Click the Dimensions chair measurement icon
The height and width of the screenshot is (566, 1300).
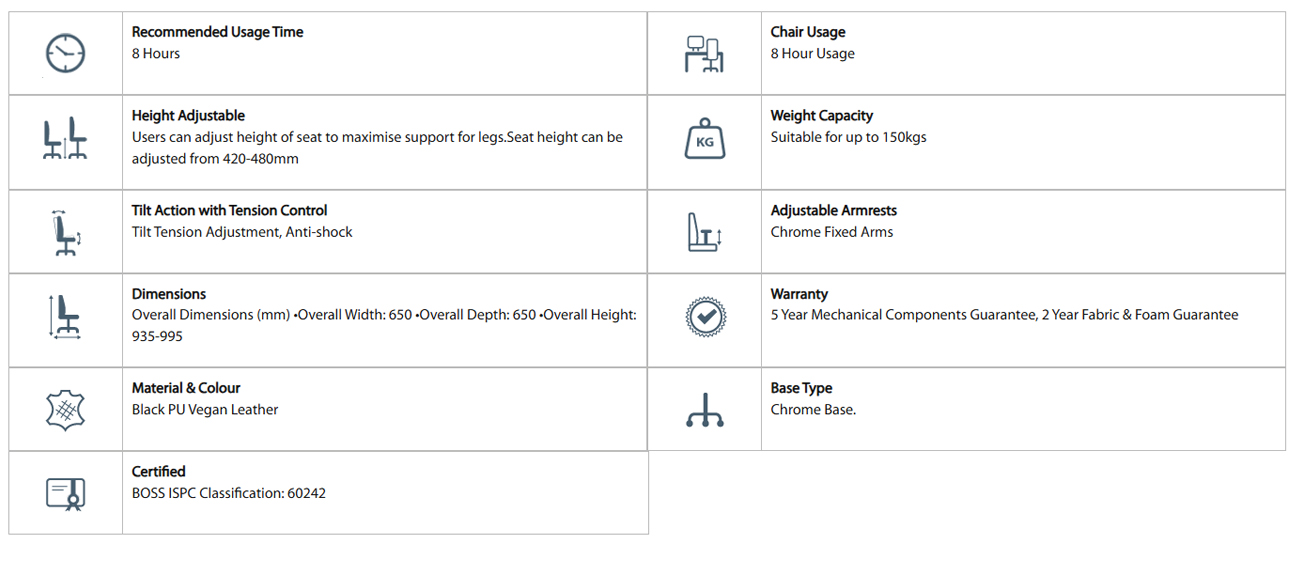[x=66, y=316]
